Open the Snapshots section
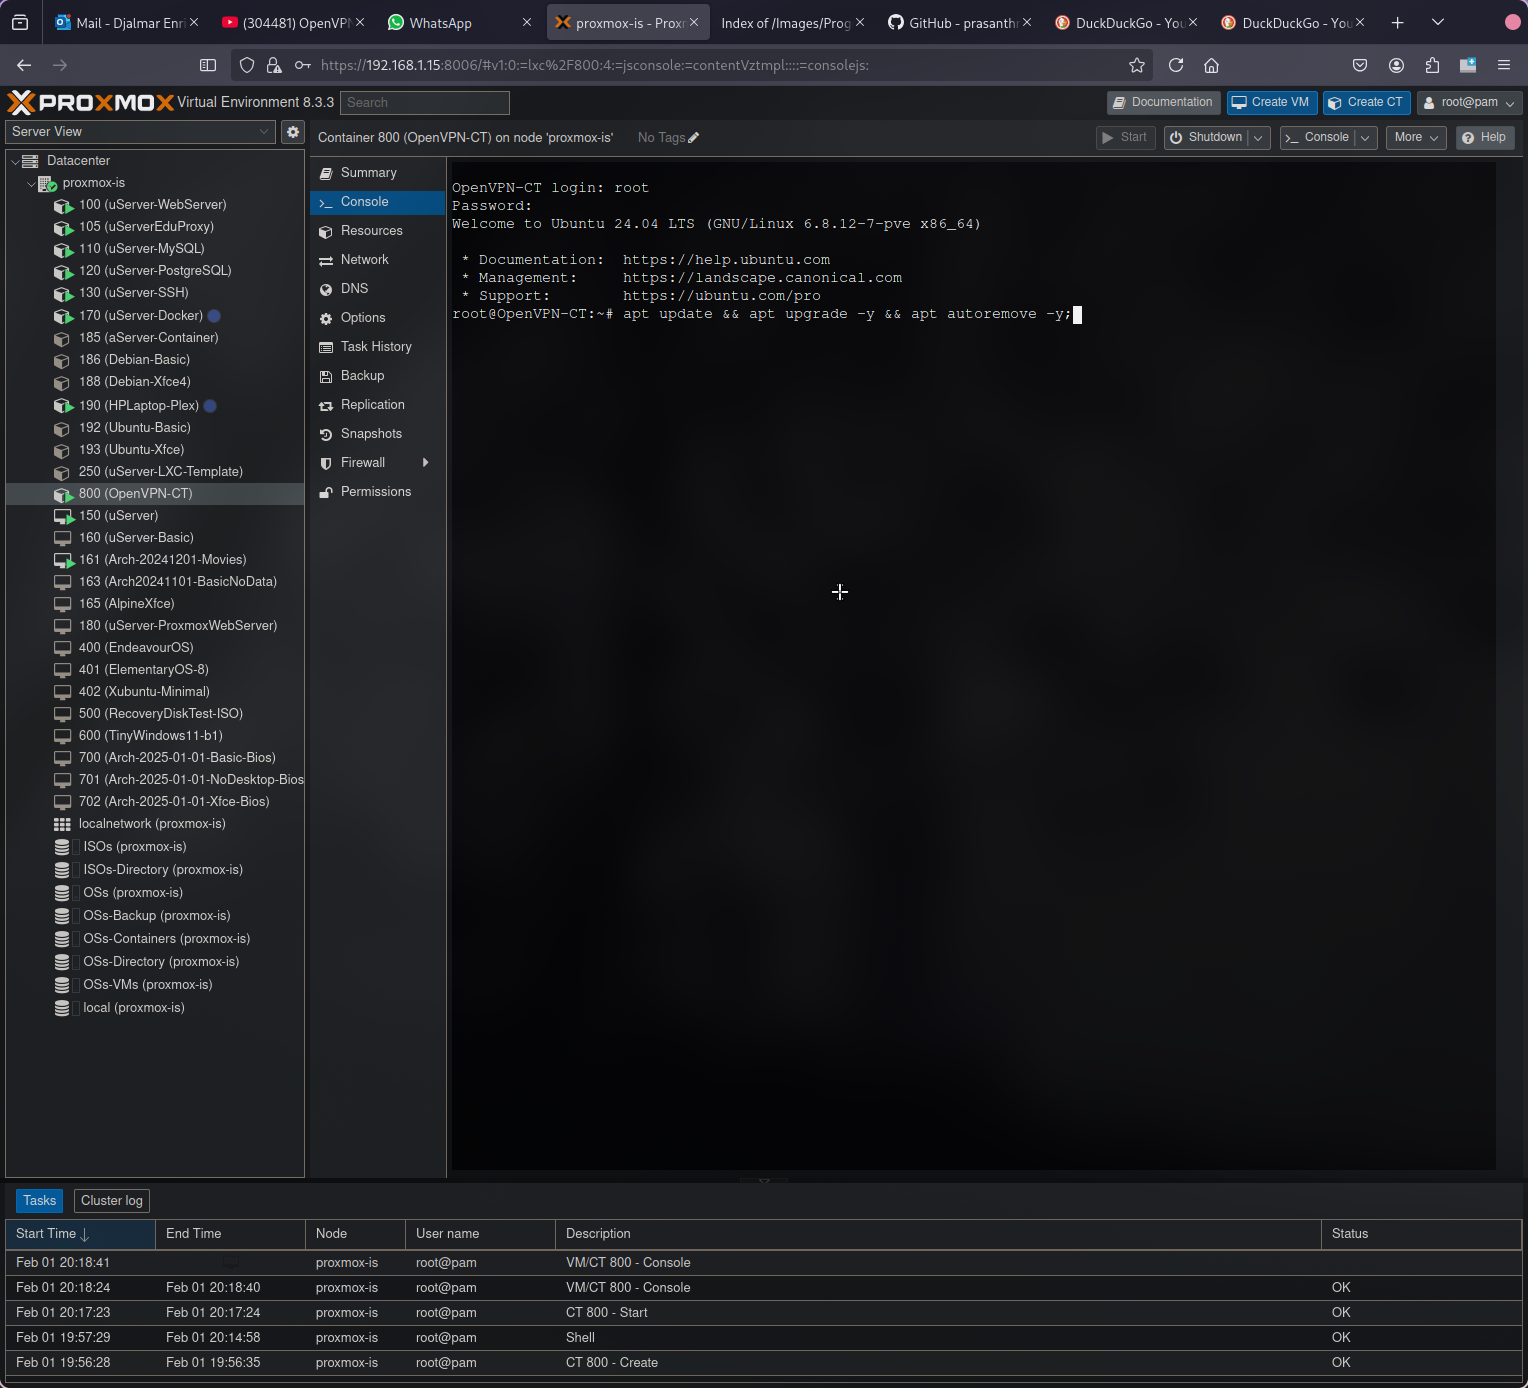The image size is (1528, 1388). (371, 434)
